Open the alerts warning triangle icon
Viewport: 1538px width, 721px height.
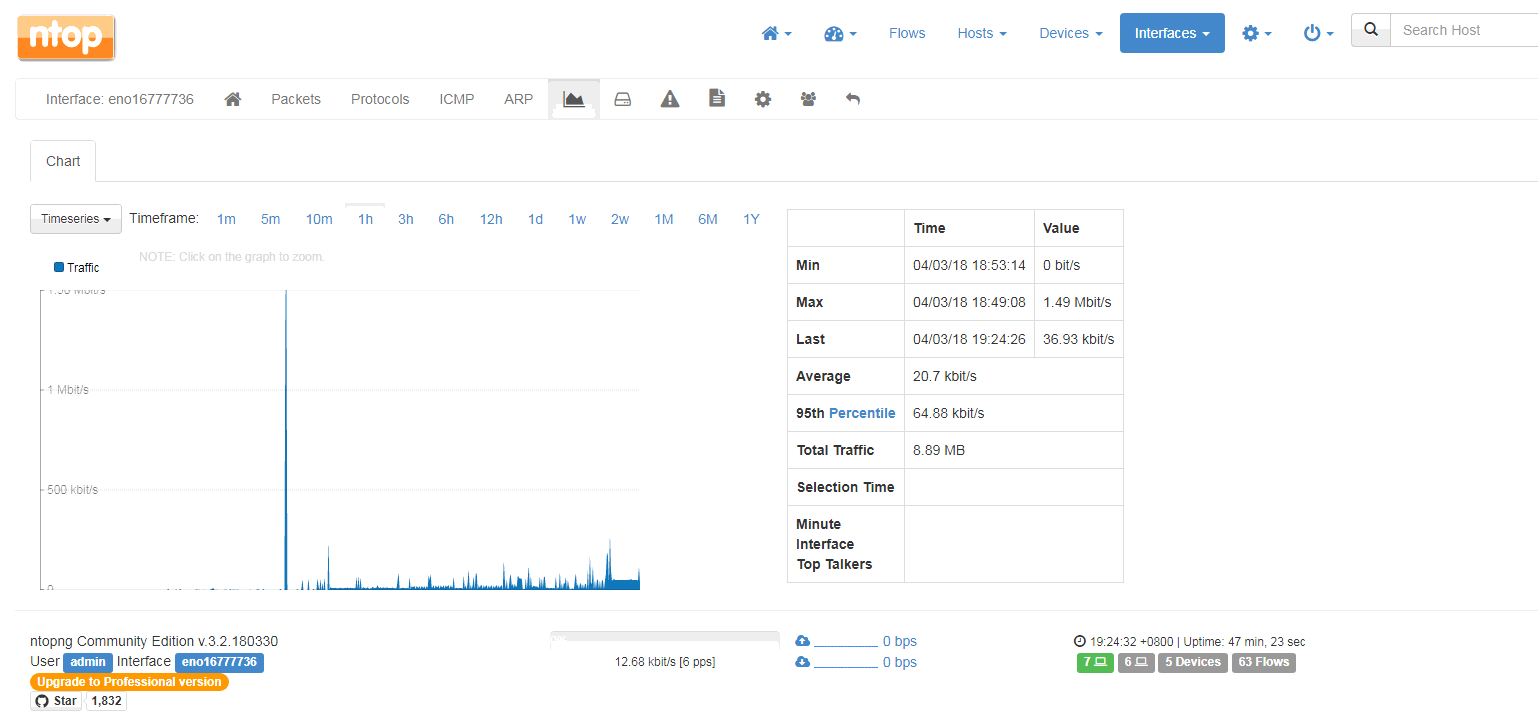click(x=670, y=99)
